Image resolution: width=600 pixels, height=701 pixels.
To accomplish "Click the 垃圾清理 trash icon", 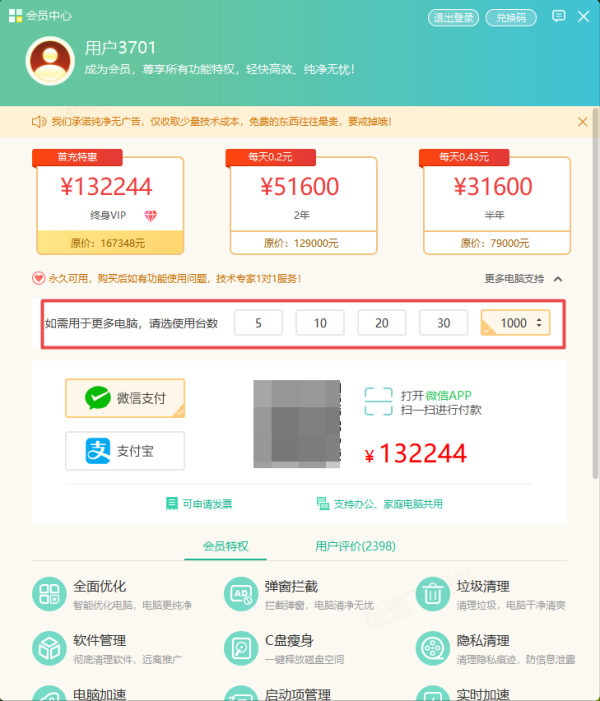I will click(x=433, y=594).
